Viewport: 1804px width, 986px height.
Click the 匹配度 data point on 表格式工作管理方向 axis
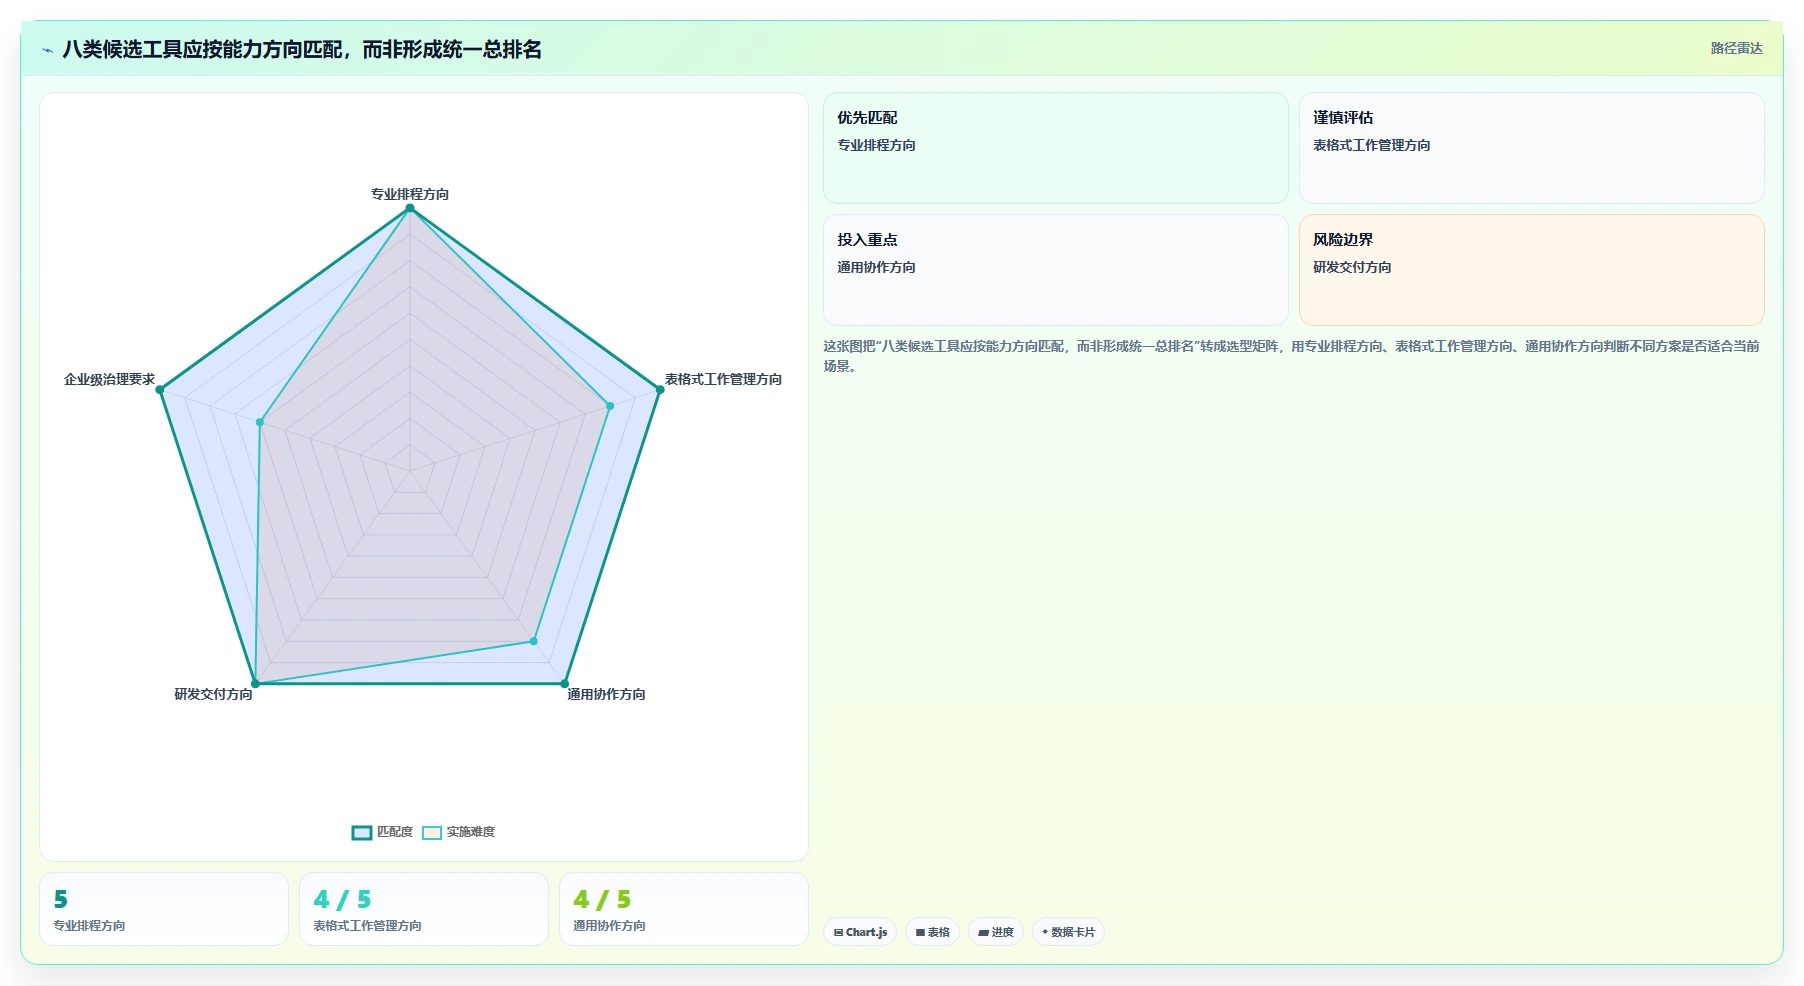click(x=660, y=390)
